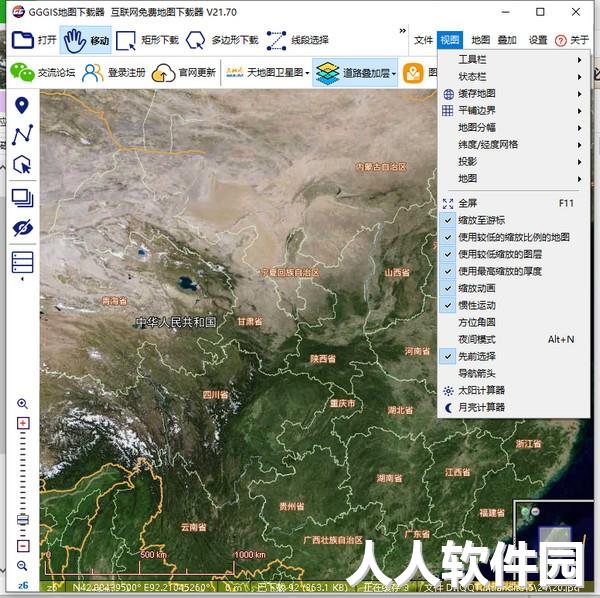600x598 pixels.
Task: Expand the 状态栏 submenu
Action: pos(514,77)
